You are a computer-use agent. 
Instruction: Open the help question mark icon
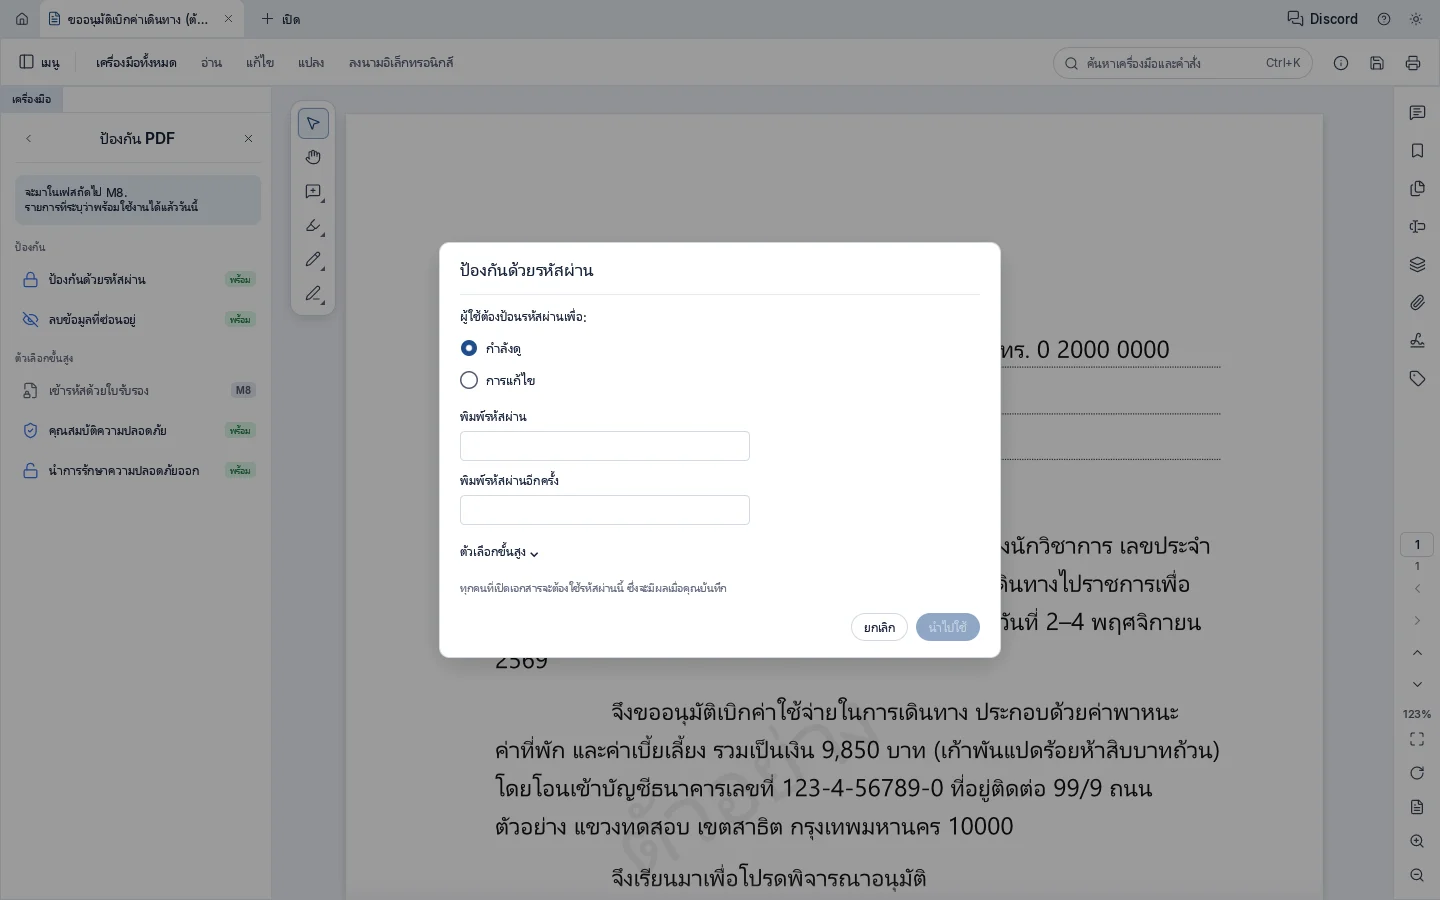point(1384,19)
